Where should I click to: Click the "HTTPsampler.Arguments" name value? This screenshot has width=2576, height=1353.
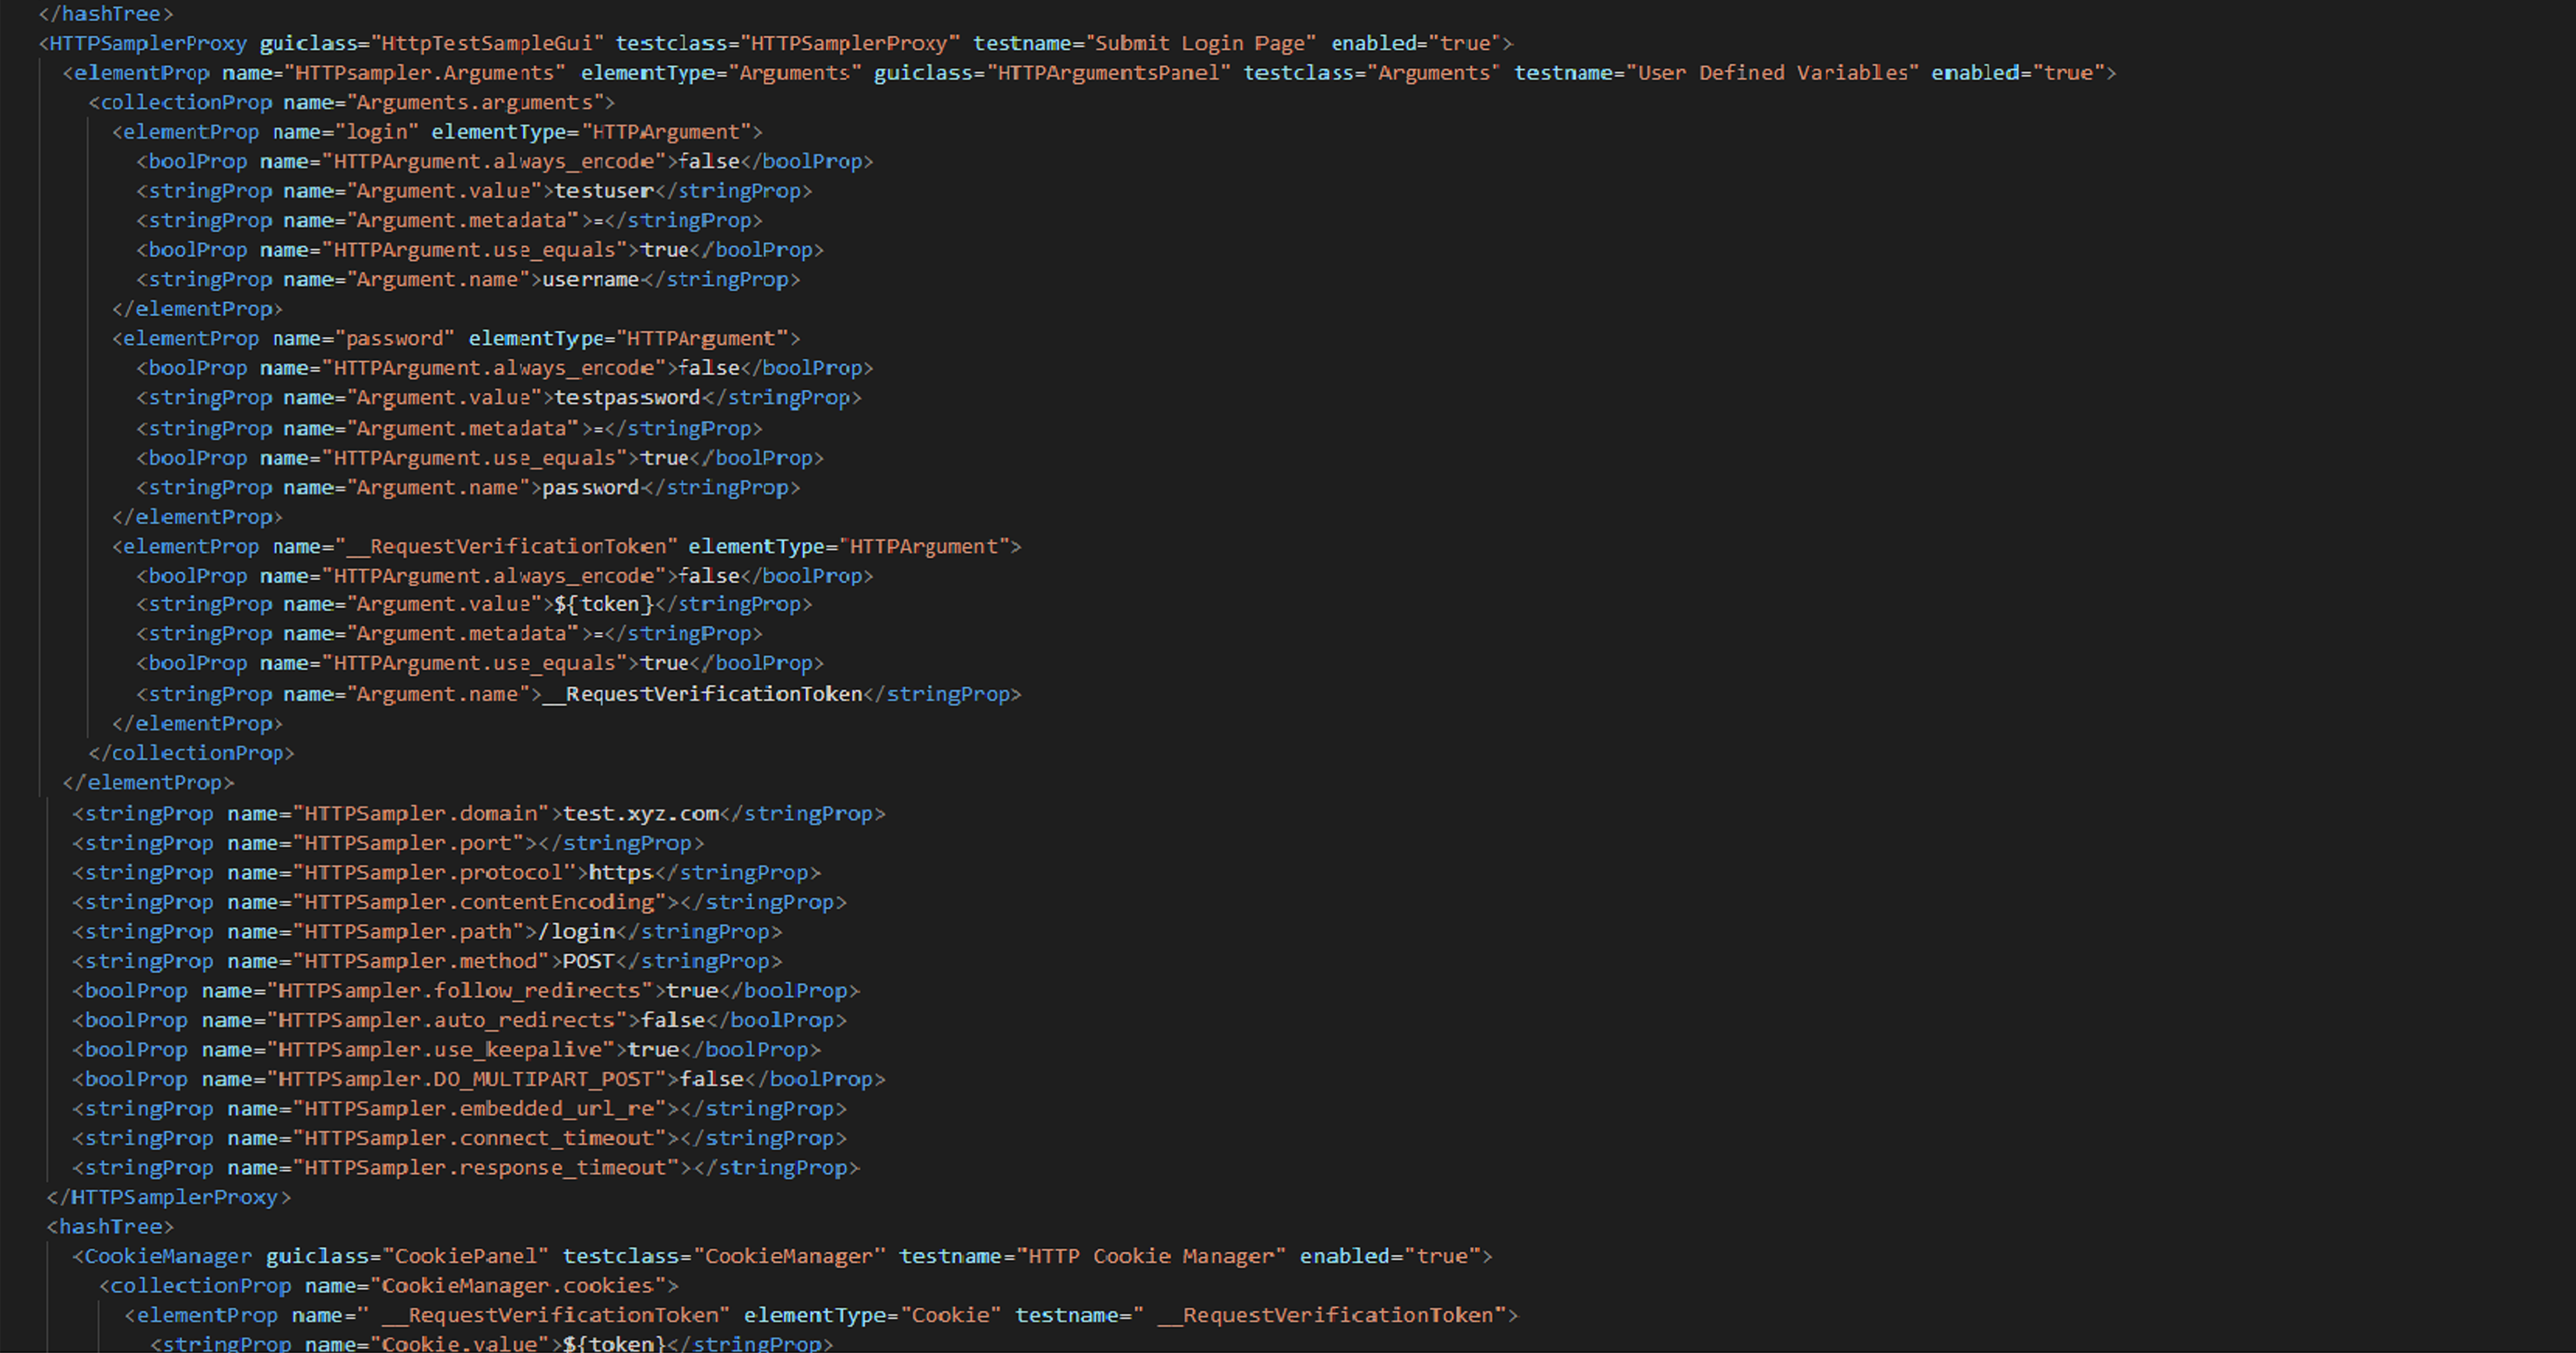coord(424,73)
